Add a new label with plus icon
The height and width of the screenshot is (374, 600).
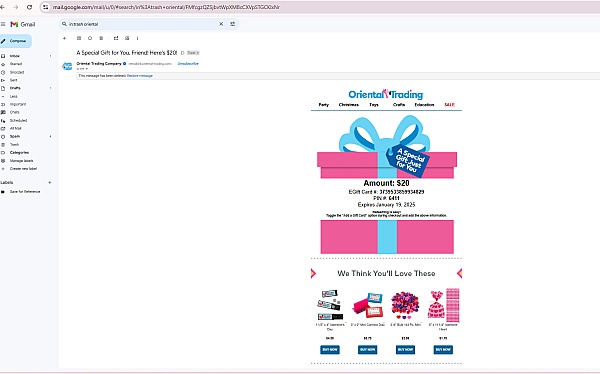(x=50, y=183)
